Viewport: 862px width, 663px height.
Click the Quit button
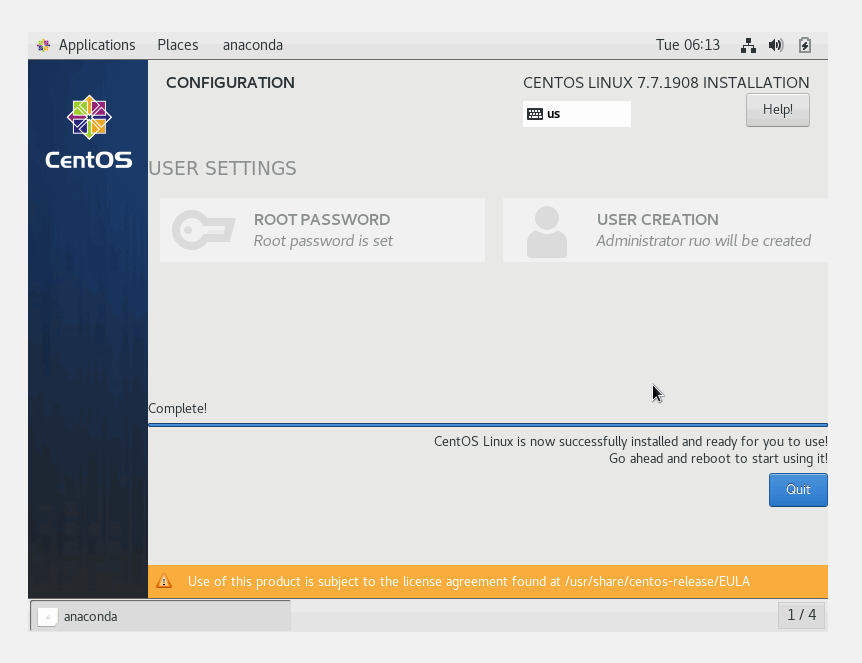tap(798, 490)
